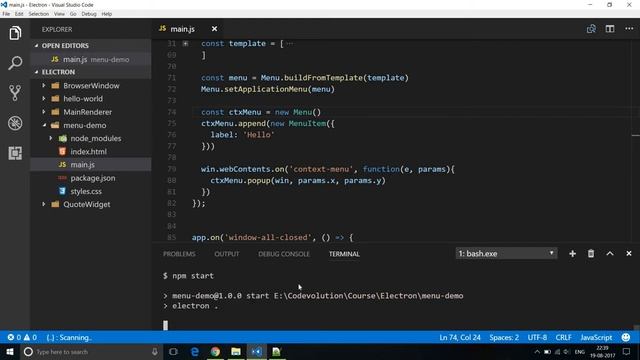Open Windows Start menu
This screenshot has height=360, width=640.
point(9,352)
